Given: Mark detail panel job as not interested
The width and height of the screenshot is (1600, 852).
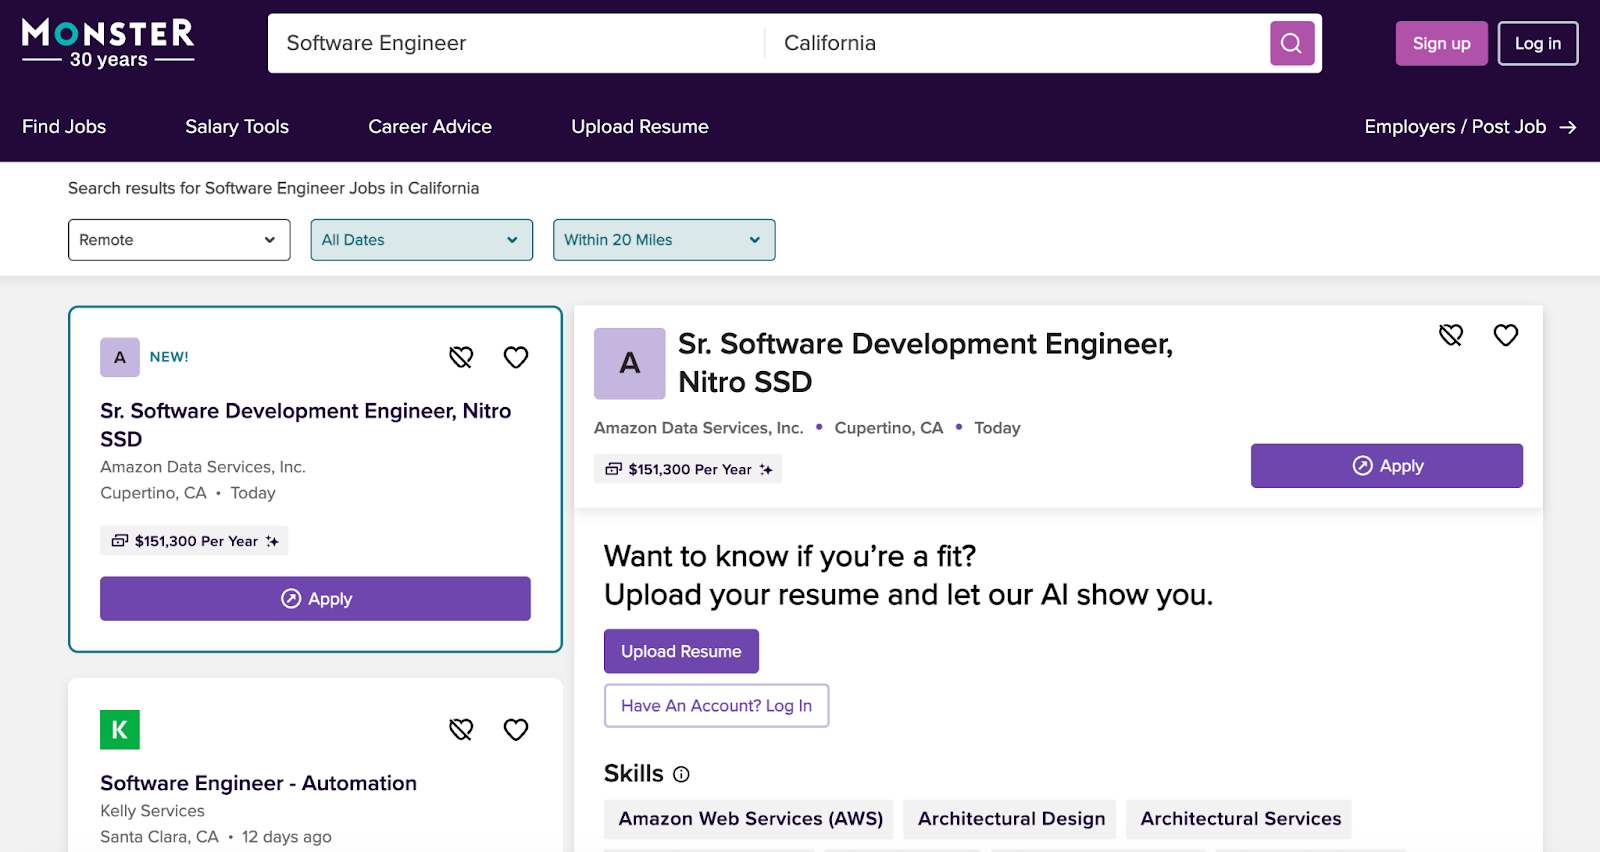Looking at the screenshot, I should [1451, 335].
